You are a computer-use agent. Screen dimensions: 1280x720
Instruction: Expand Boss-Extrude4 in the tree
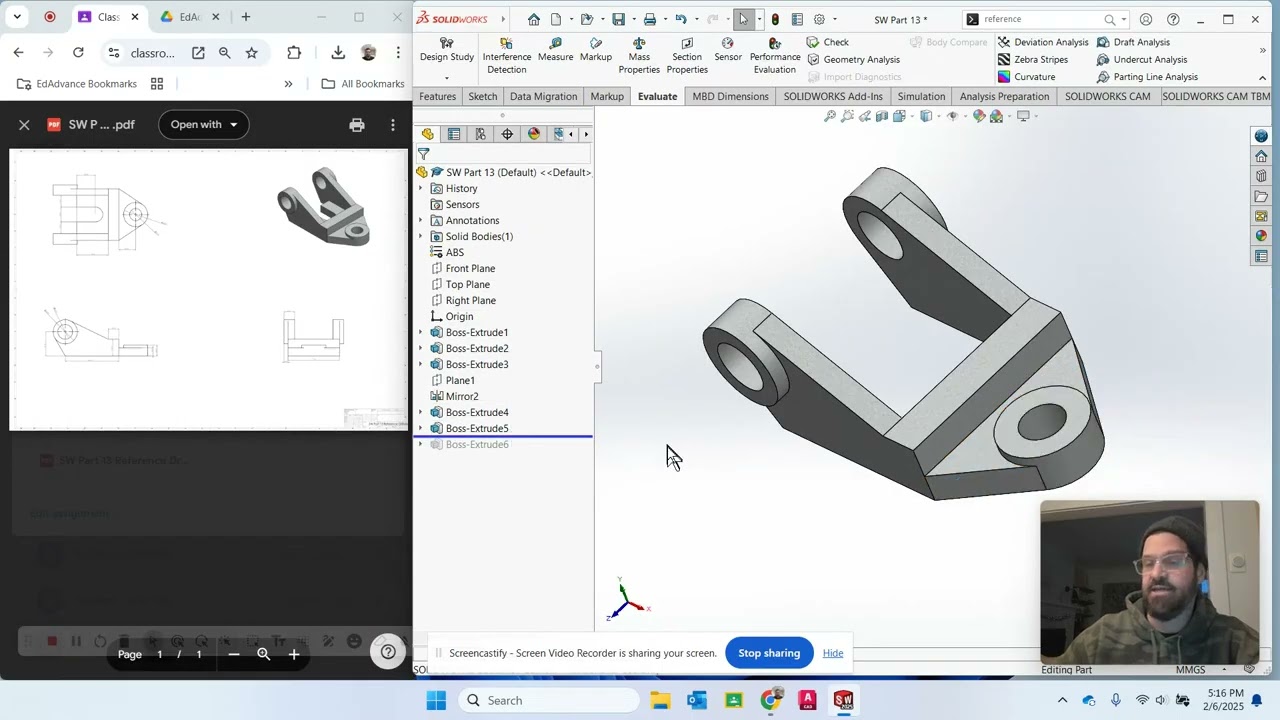[421, 412]
